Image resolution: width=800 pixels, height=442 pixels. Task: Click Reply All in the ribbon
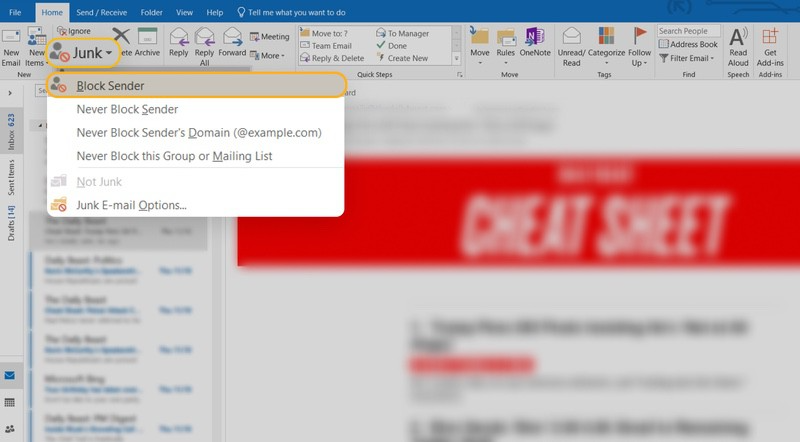click(205, 47)
